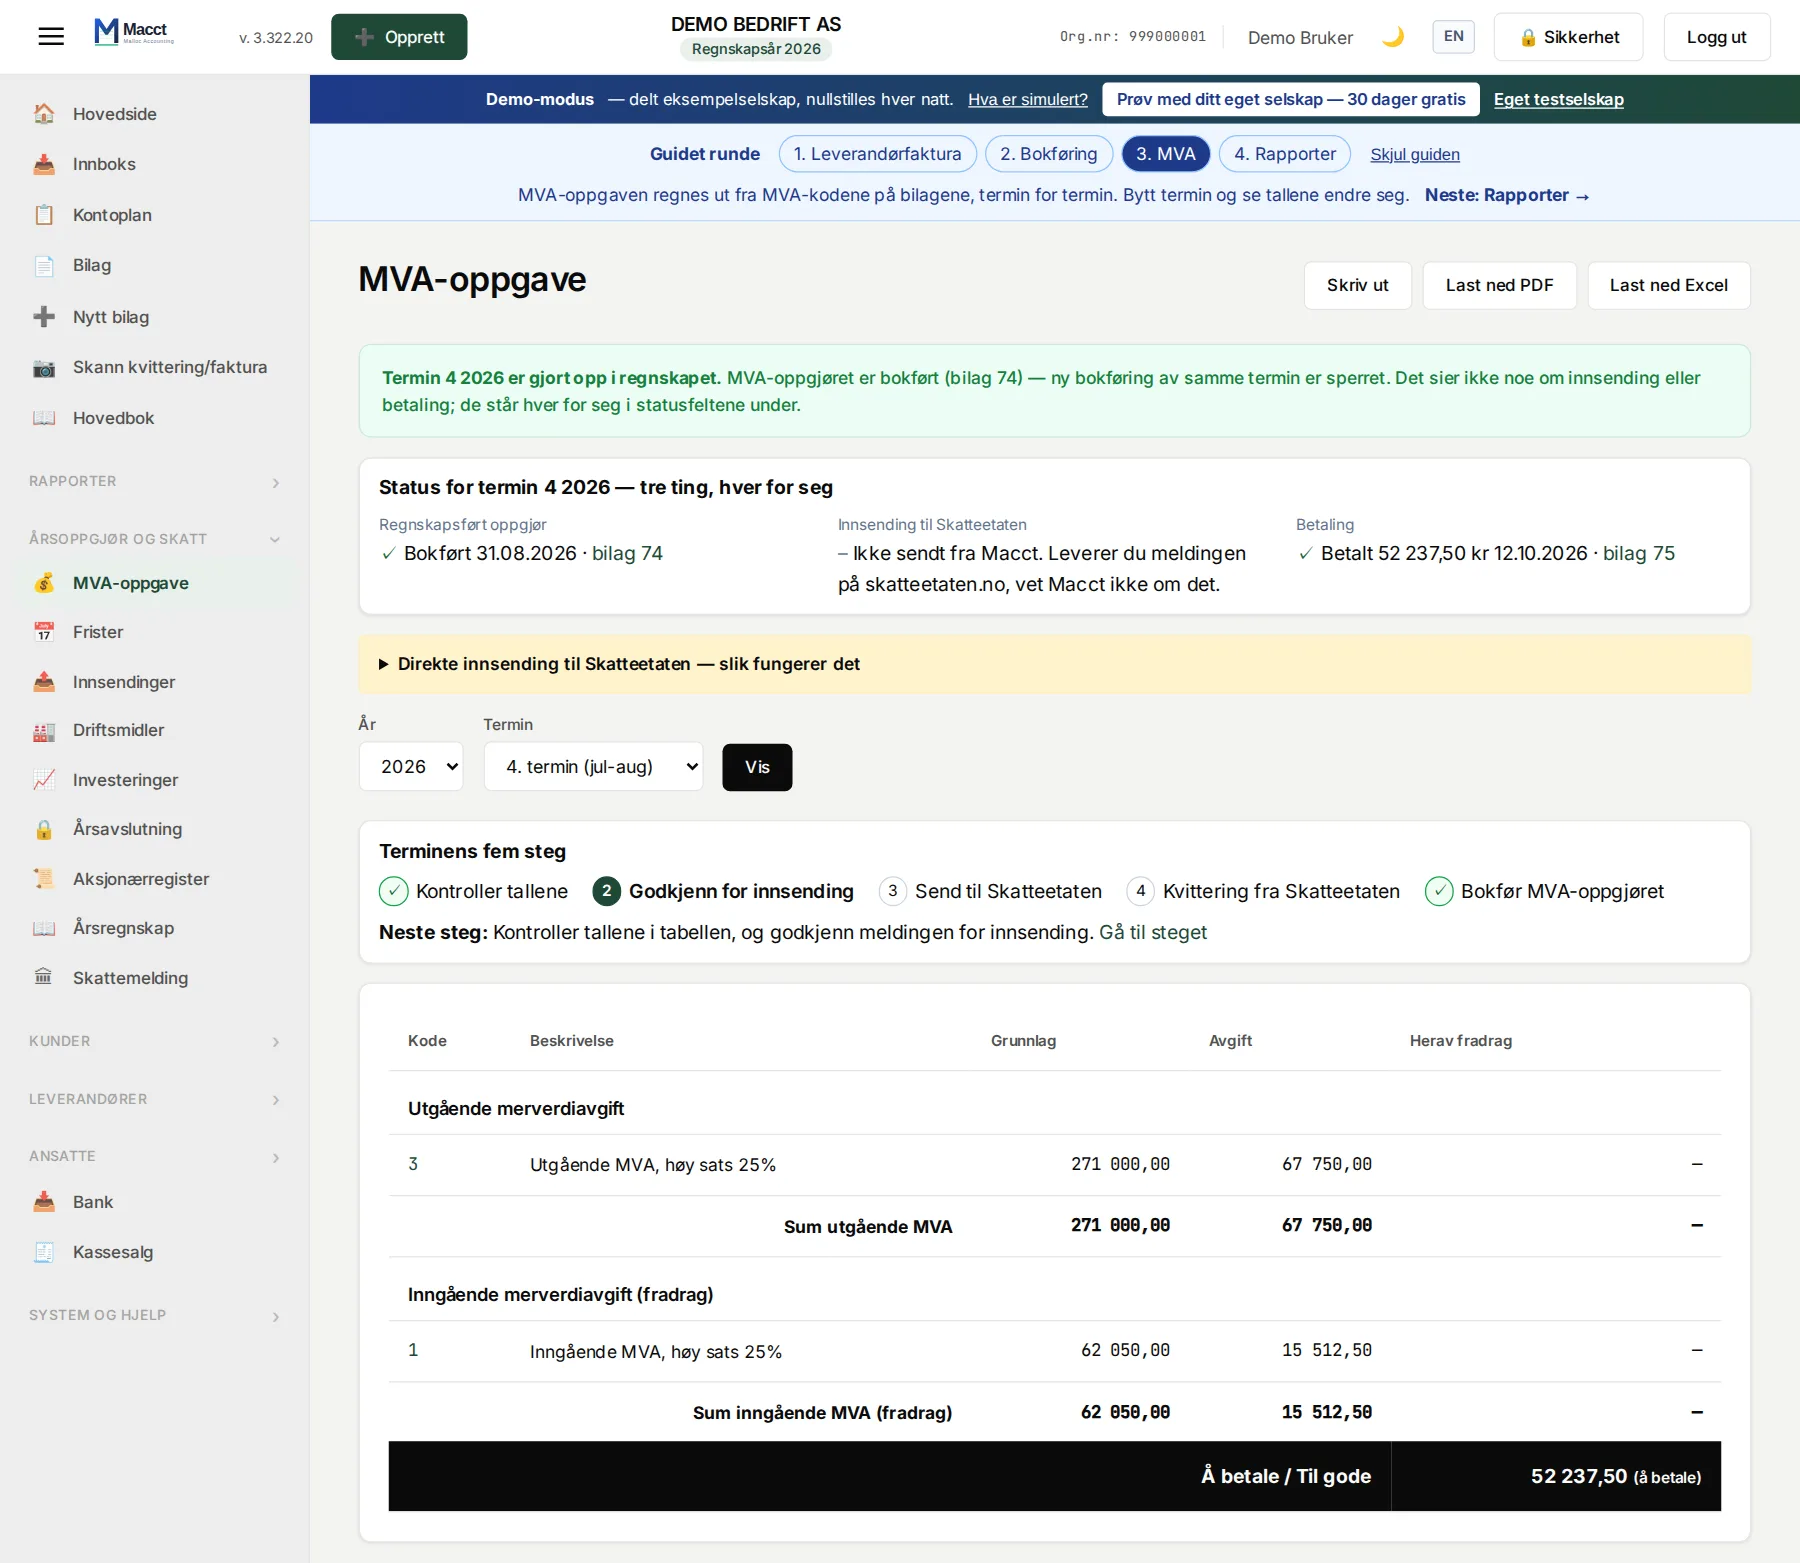Click the Macct logo
This screenshot has width=1800, height=1563.
(x=134, y=32)
